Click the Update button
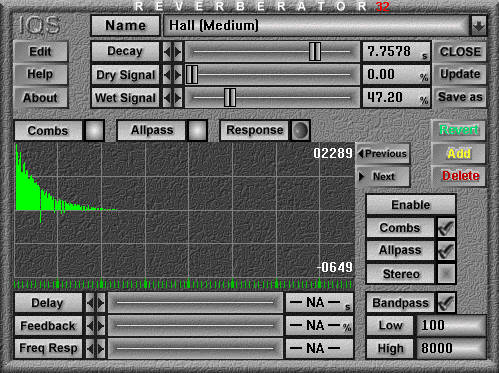499x373 pixels. coord(460,74)
